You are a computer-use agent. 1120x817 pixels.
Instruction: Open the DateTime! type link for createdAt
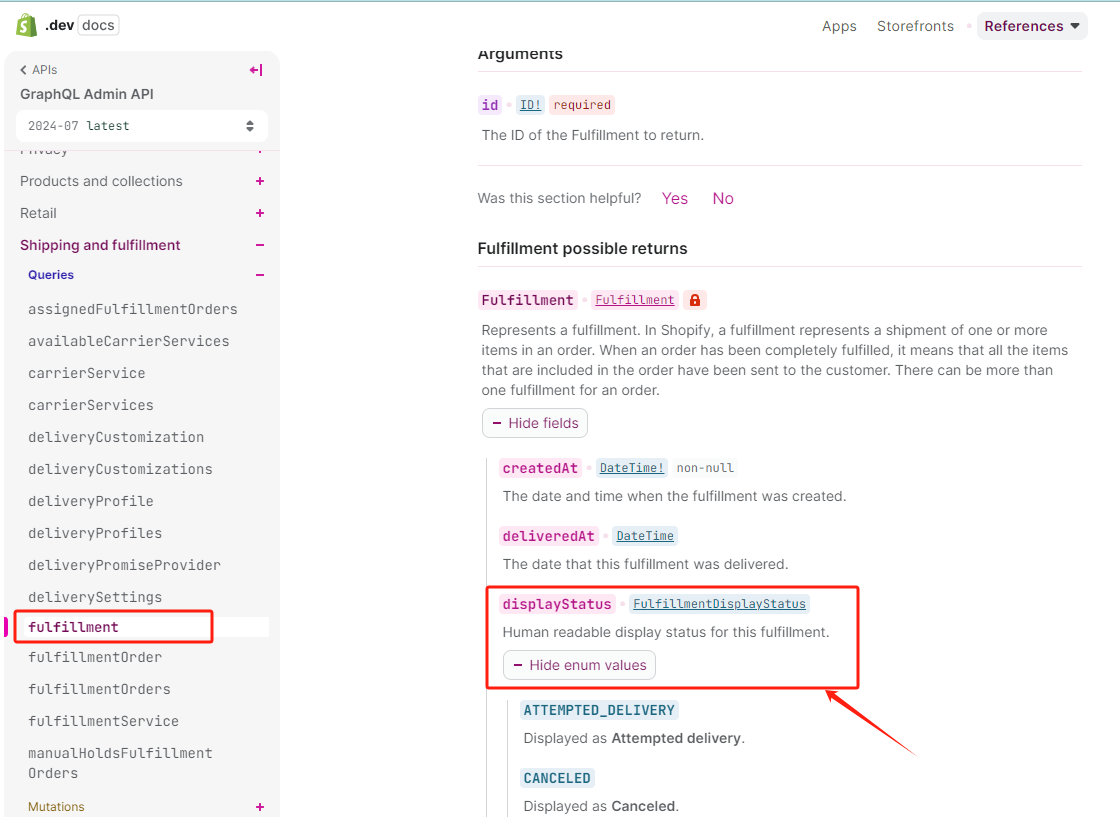click(631, 468)
